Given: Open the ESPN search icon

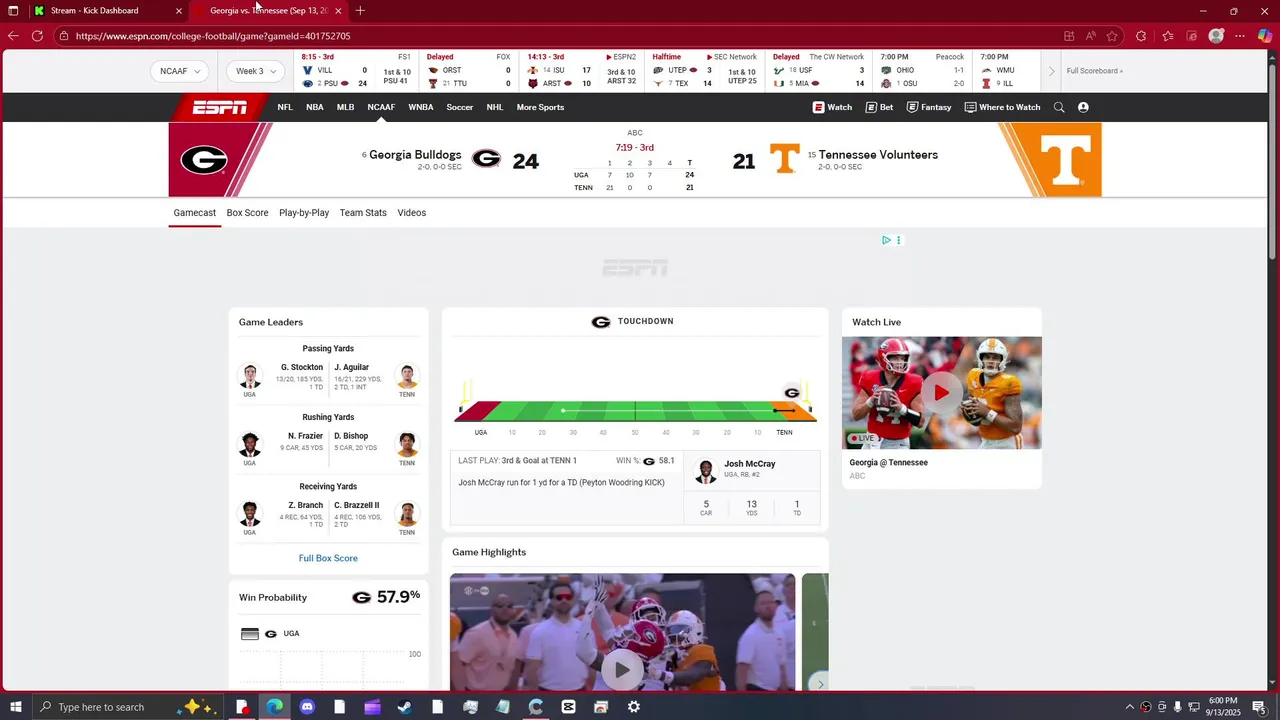Looking at the screenshot, I should click(x=1059, y=107).
